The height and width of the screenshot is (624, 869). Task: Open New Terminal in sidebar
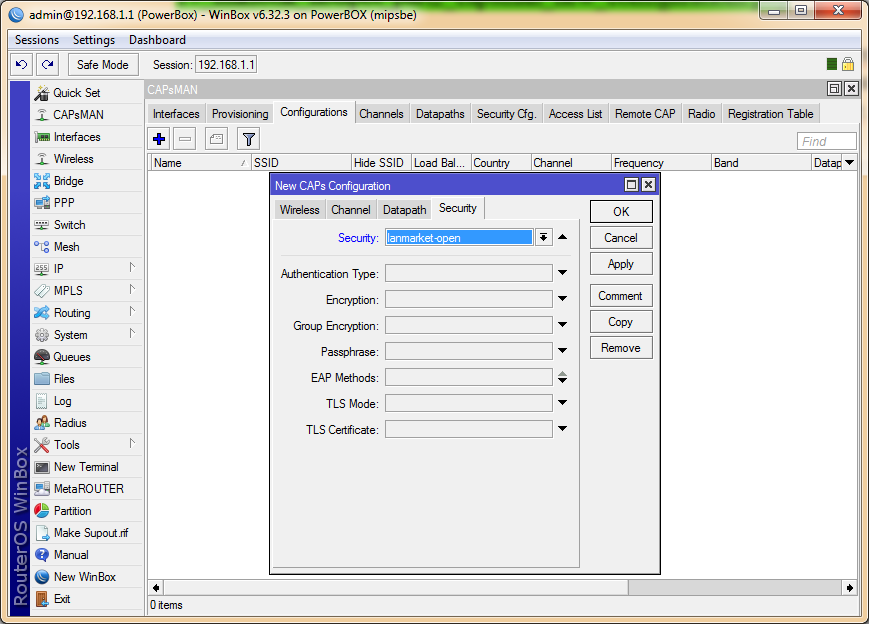[85, 467]
